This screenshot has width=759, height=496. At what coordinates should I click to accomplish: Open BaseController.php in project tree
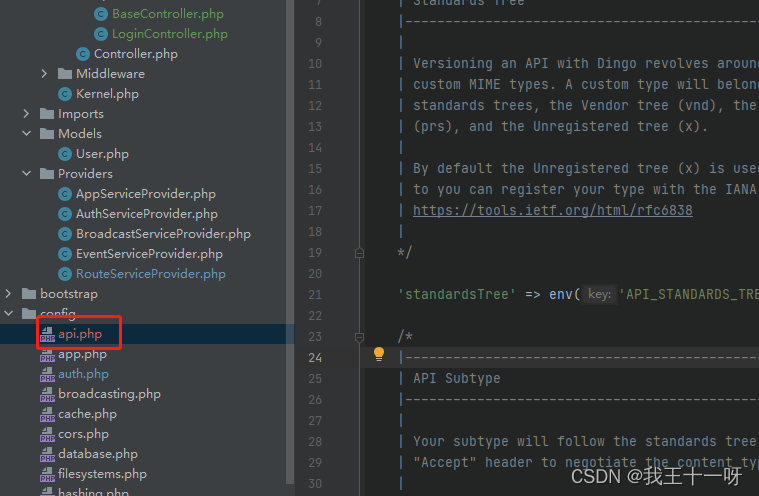[167, 14]
